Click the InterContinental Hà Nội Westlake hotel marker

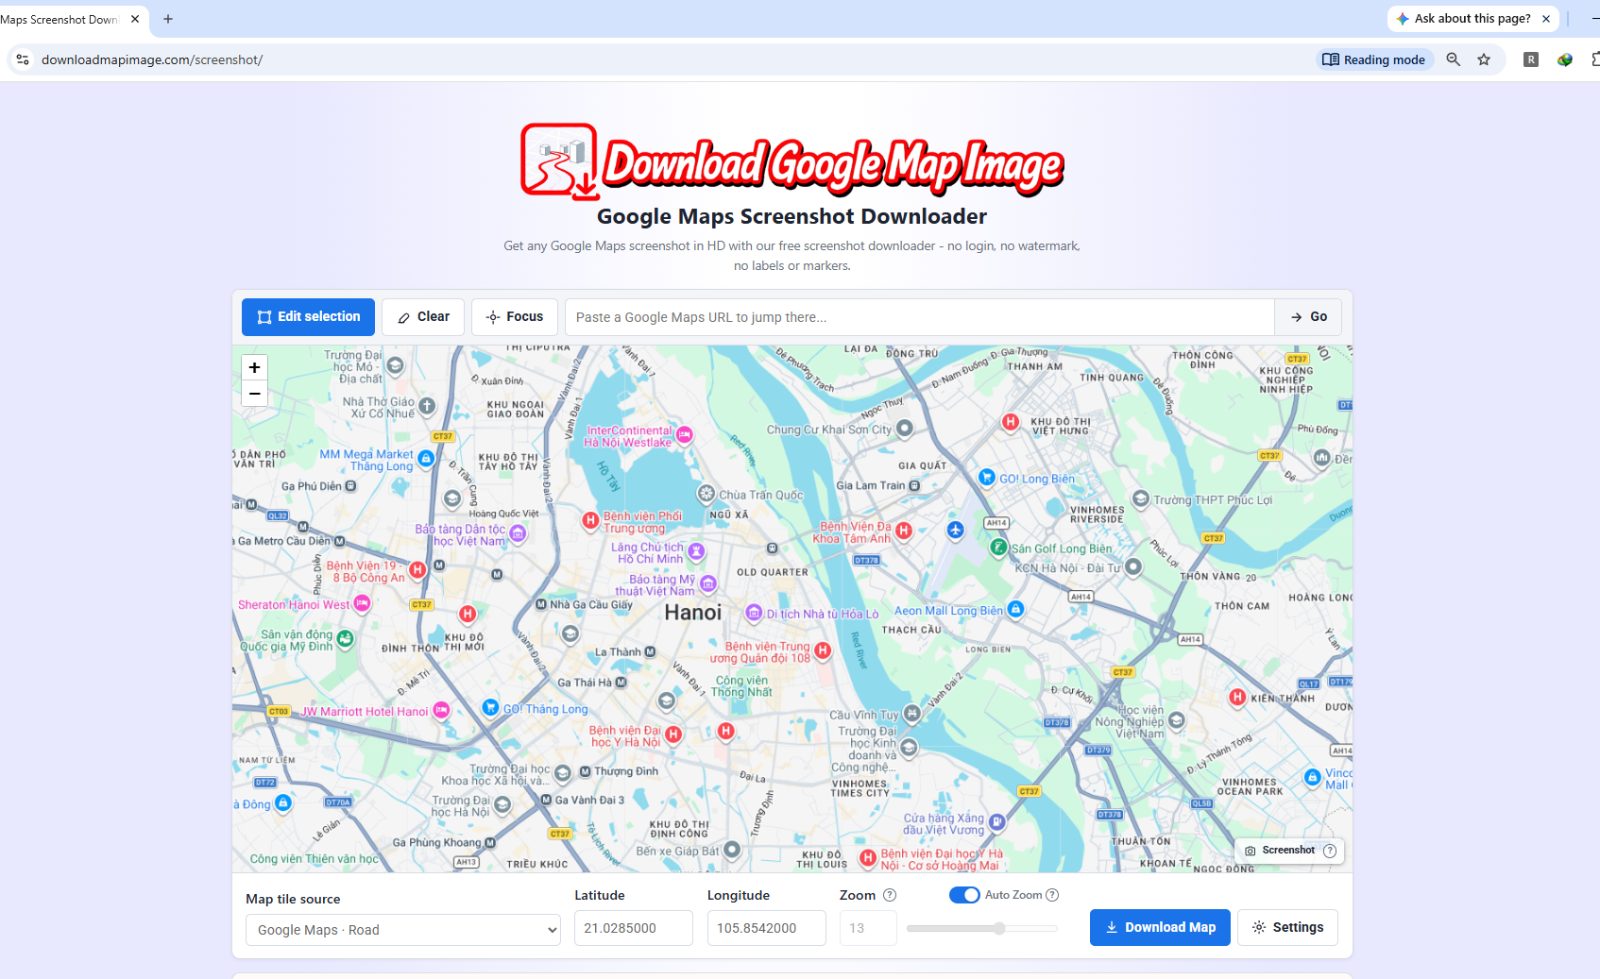coord(685,435)
